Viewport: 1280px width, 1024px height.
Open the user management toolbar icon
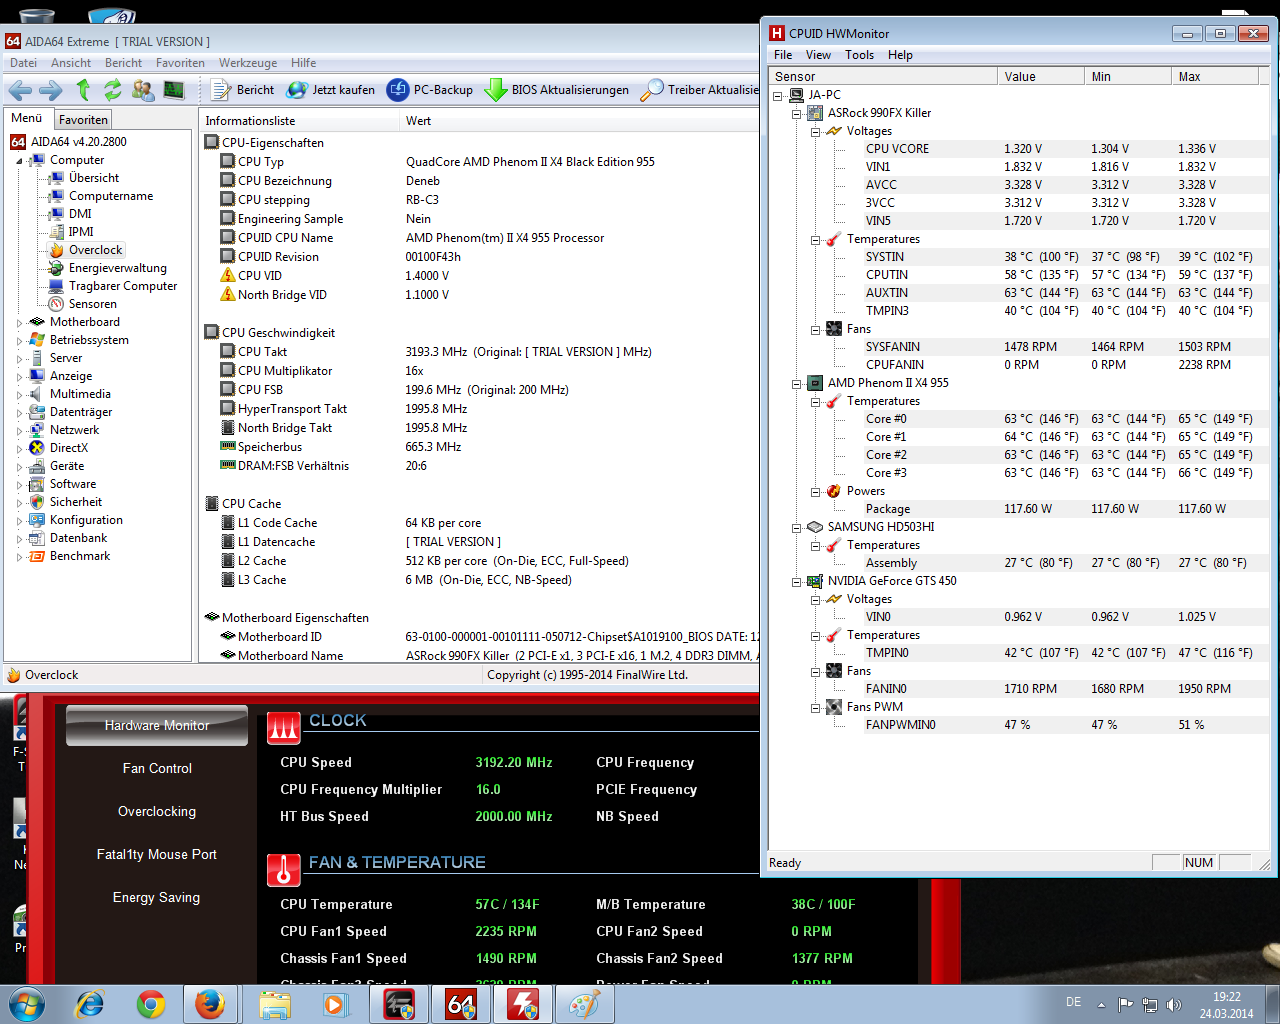[x=143, y=90]
